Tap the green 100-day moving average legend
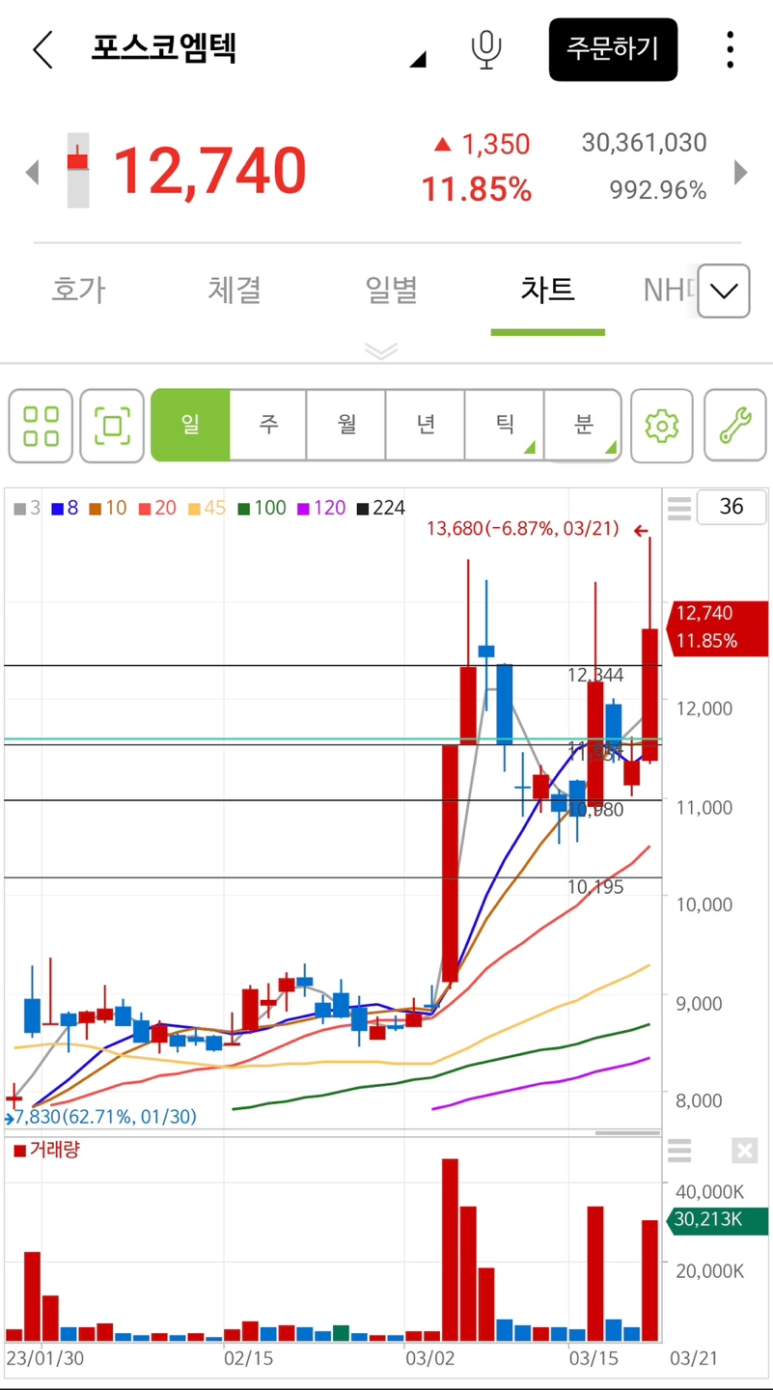The height and width of the screenshot is (1390, 773). click(261, 508)
